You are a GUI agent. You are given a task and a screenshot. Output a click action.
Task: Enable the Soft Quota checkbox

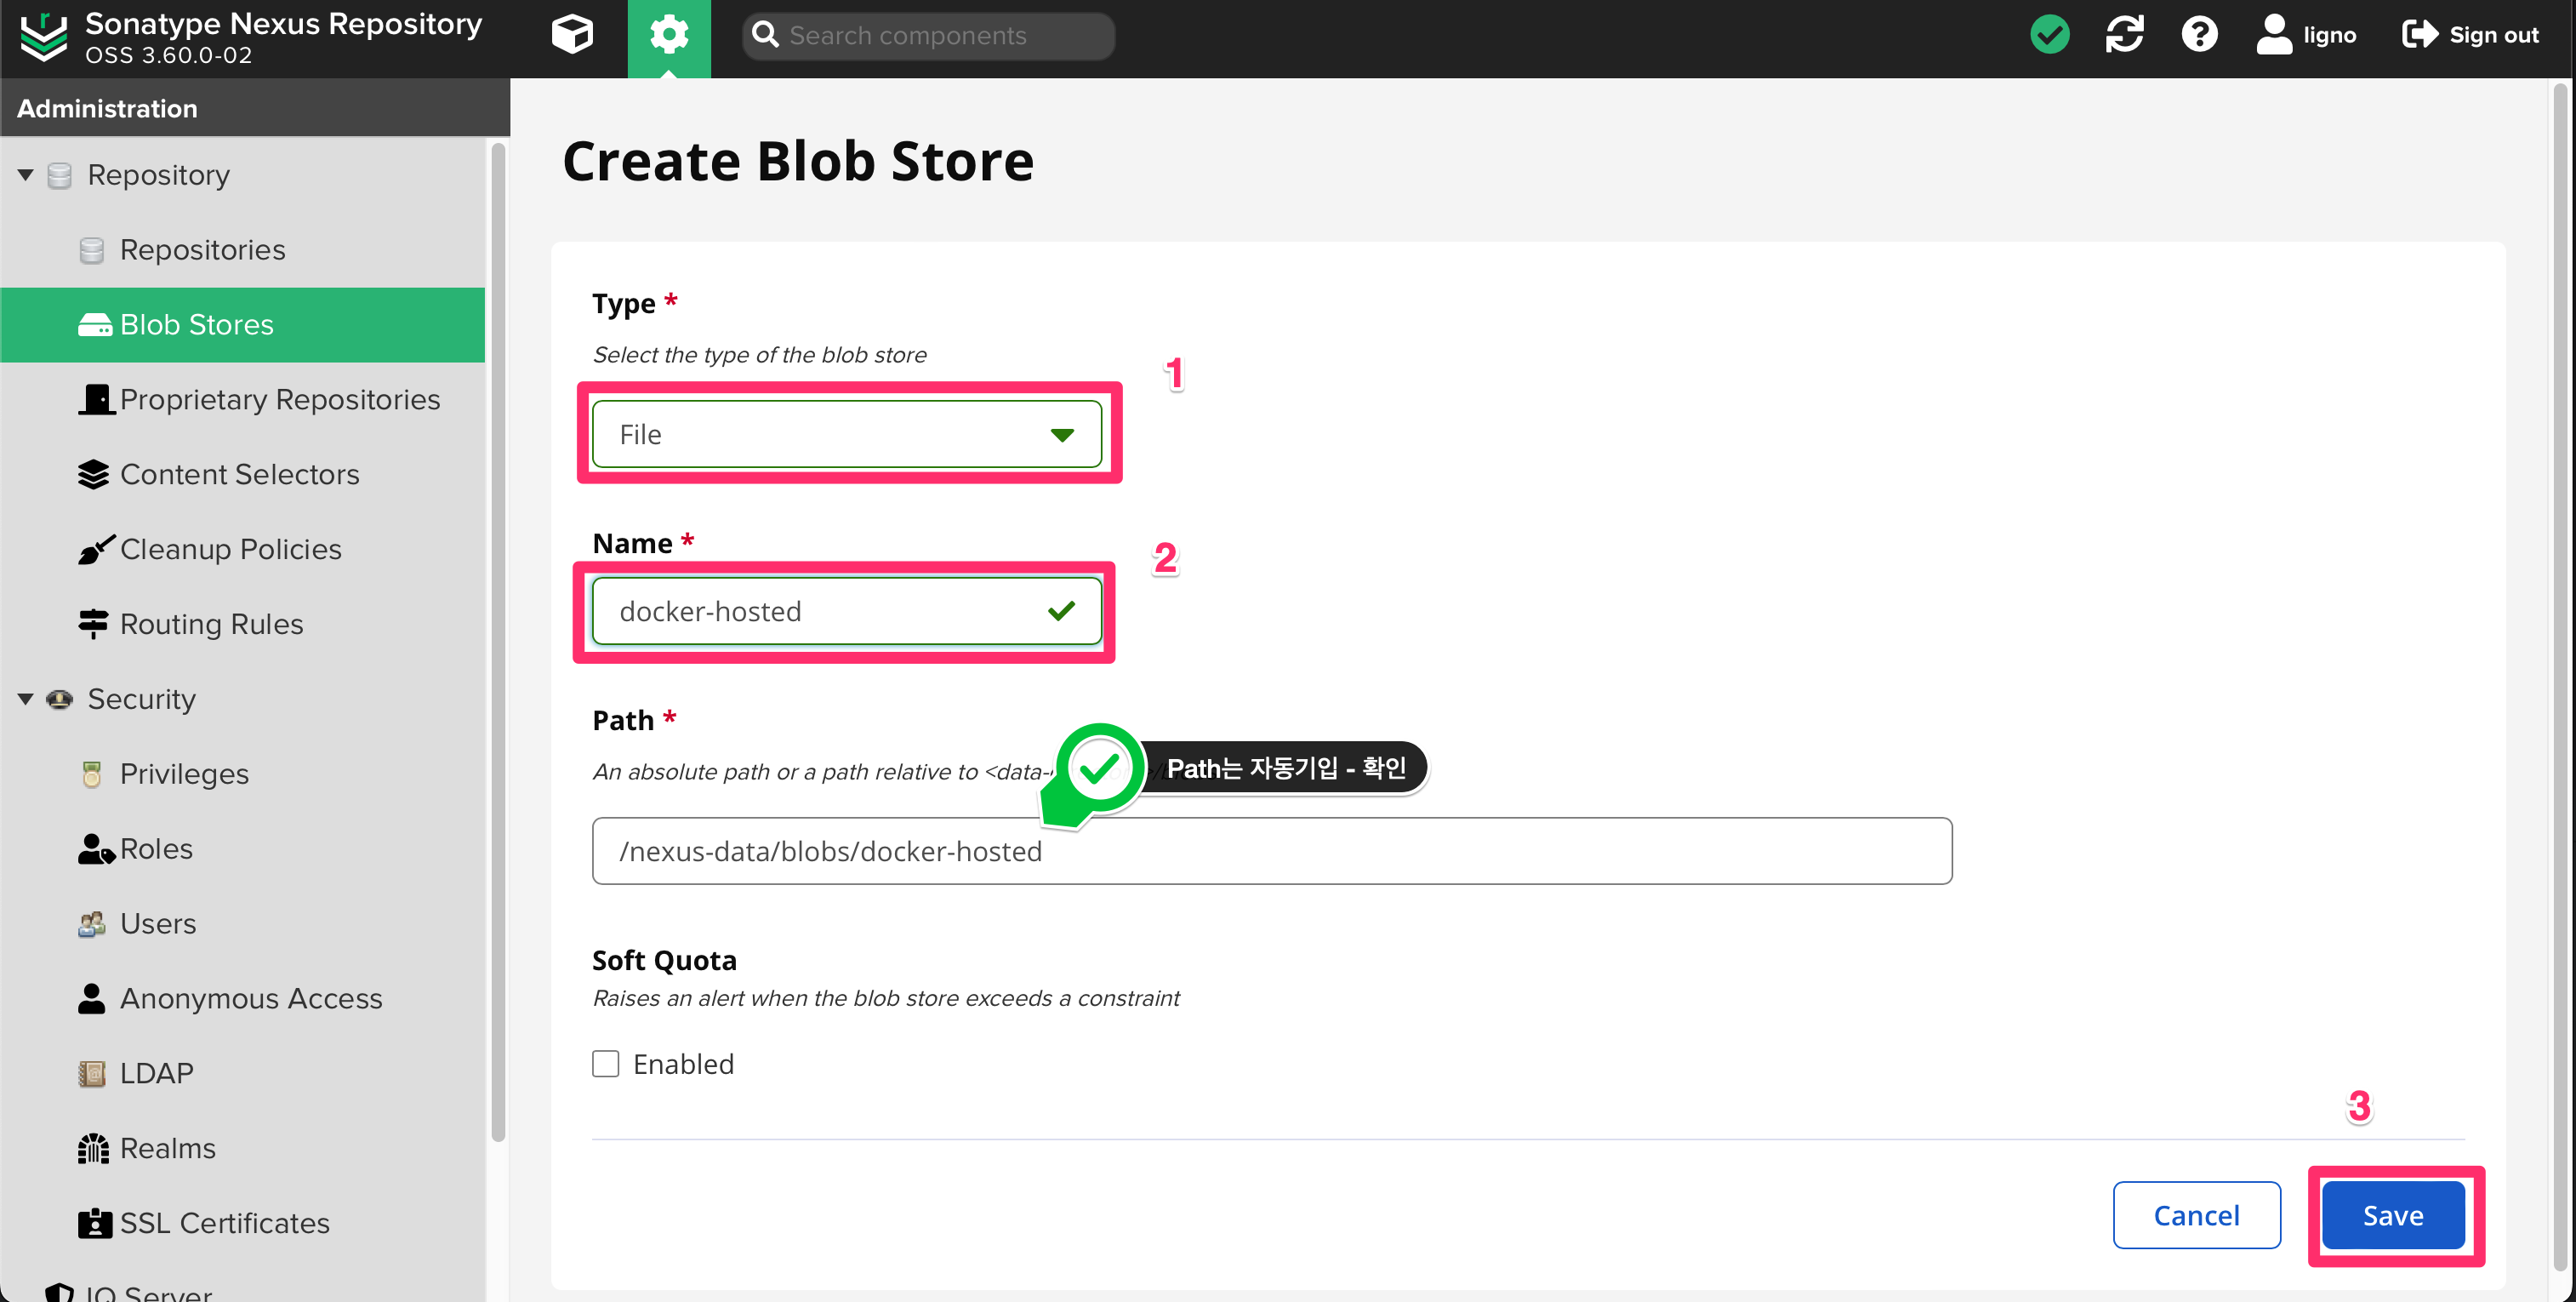point(606,1064)
